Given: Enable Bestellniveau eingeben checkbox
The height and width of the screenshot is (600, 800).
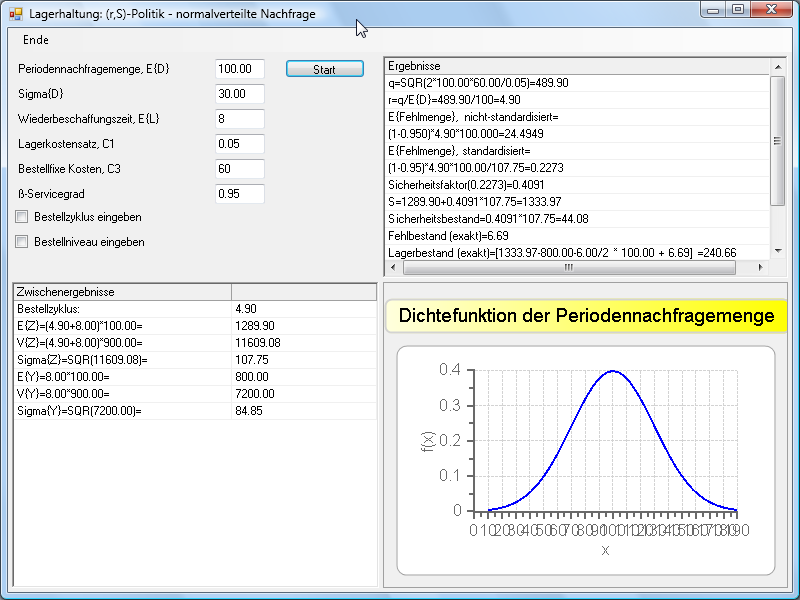Looking at the screenshot, I should (x=22, y=242).
